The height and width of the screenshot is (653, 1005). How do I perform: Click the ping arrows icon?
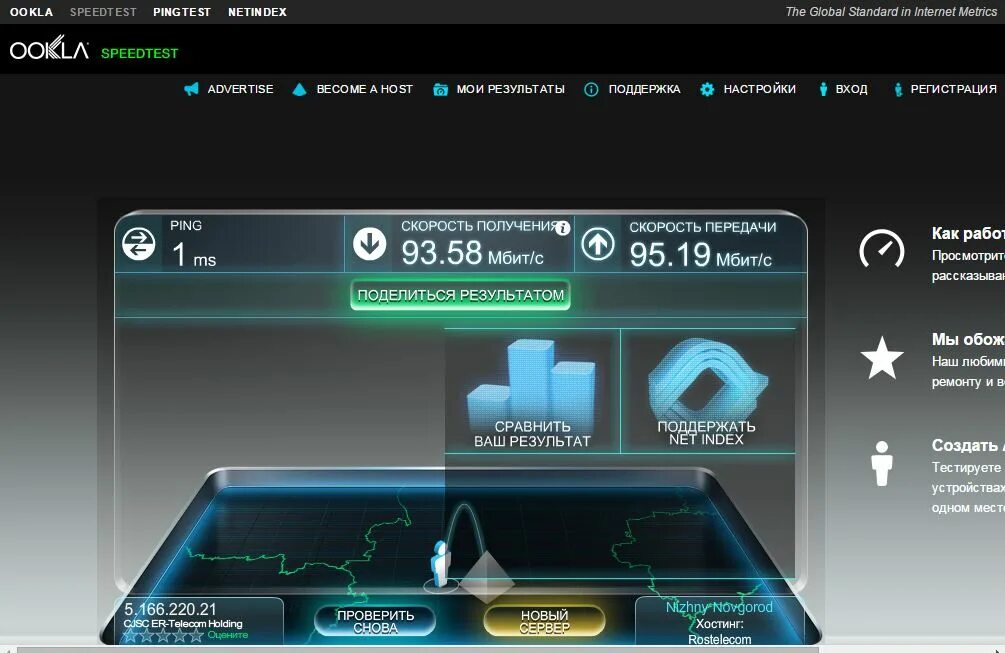(138, 244)
